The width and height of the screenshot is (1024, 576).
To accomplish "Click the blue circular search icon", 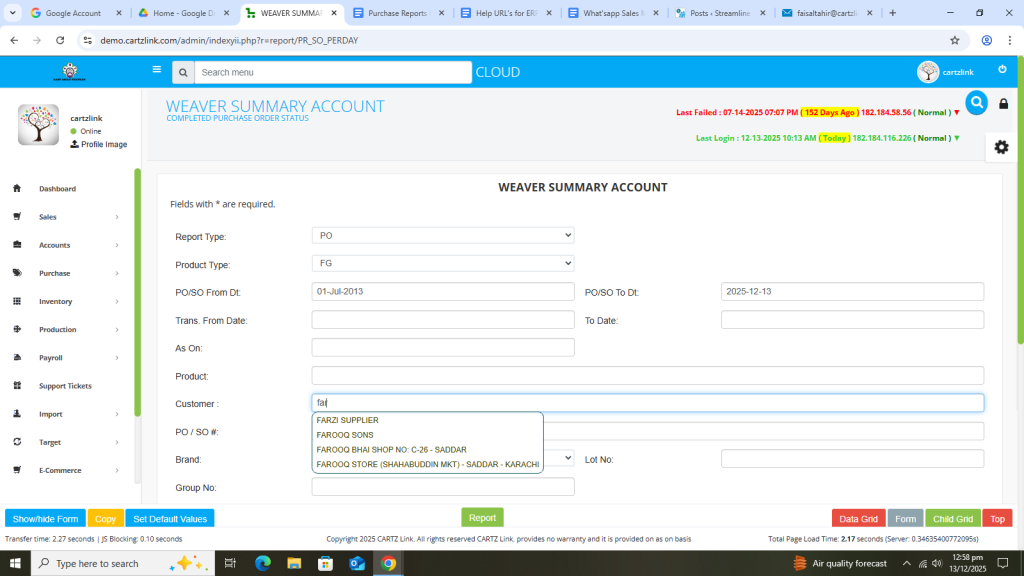I will point(976,102).
